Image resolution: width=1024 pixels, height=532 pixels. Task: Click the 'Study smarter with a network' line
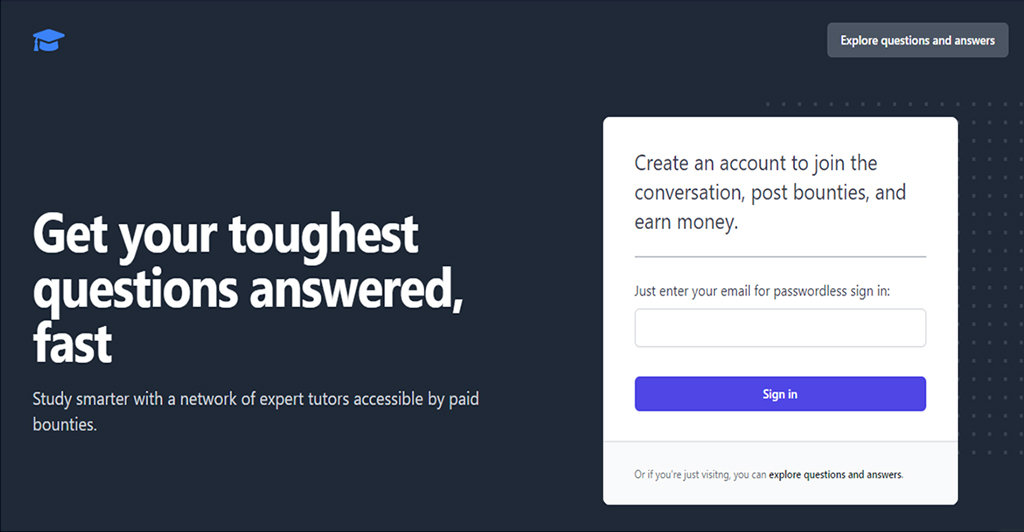pyautogui.click(x=255, y=399)
